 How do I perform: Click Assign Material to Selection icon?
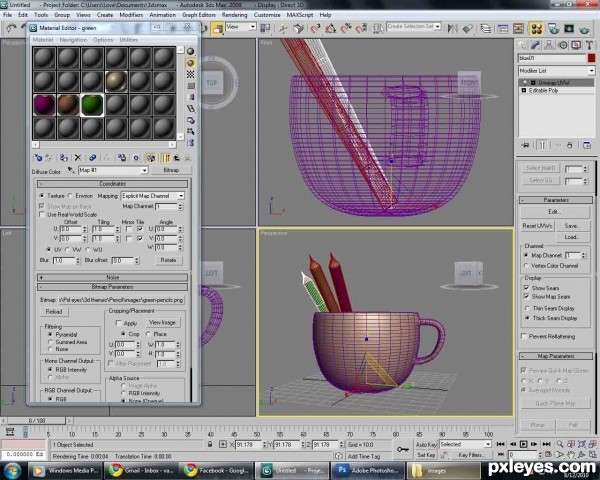[x=64, y=158]
